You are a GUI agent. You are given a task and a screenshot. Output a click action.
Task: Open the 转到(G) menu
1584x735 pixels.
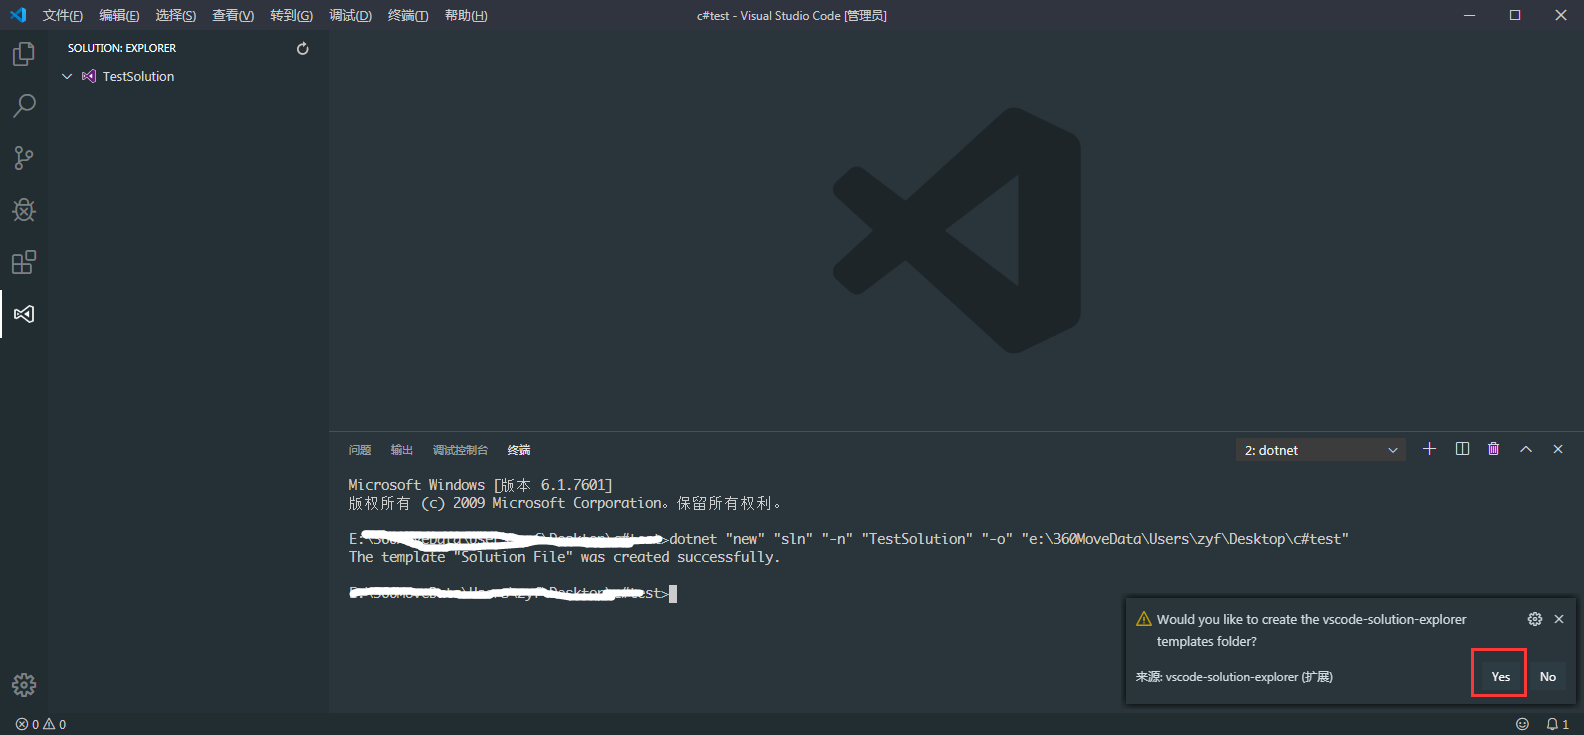(291, 15)
